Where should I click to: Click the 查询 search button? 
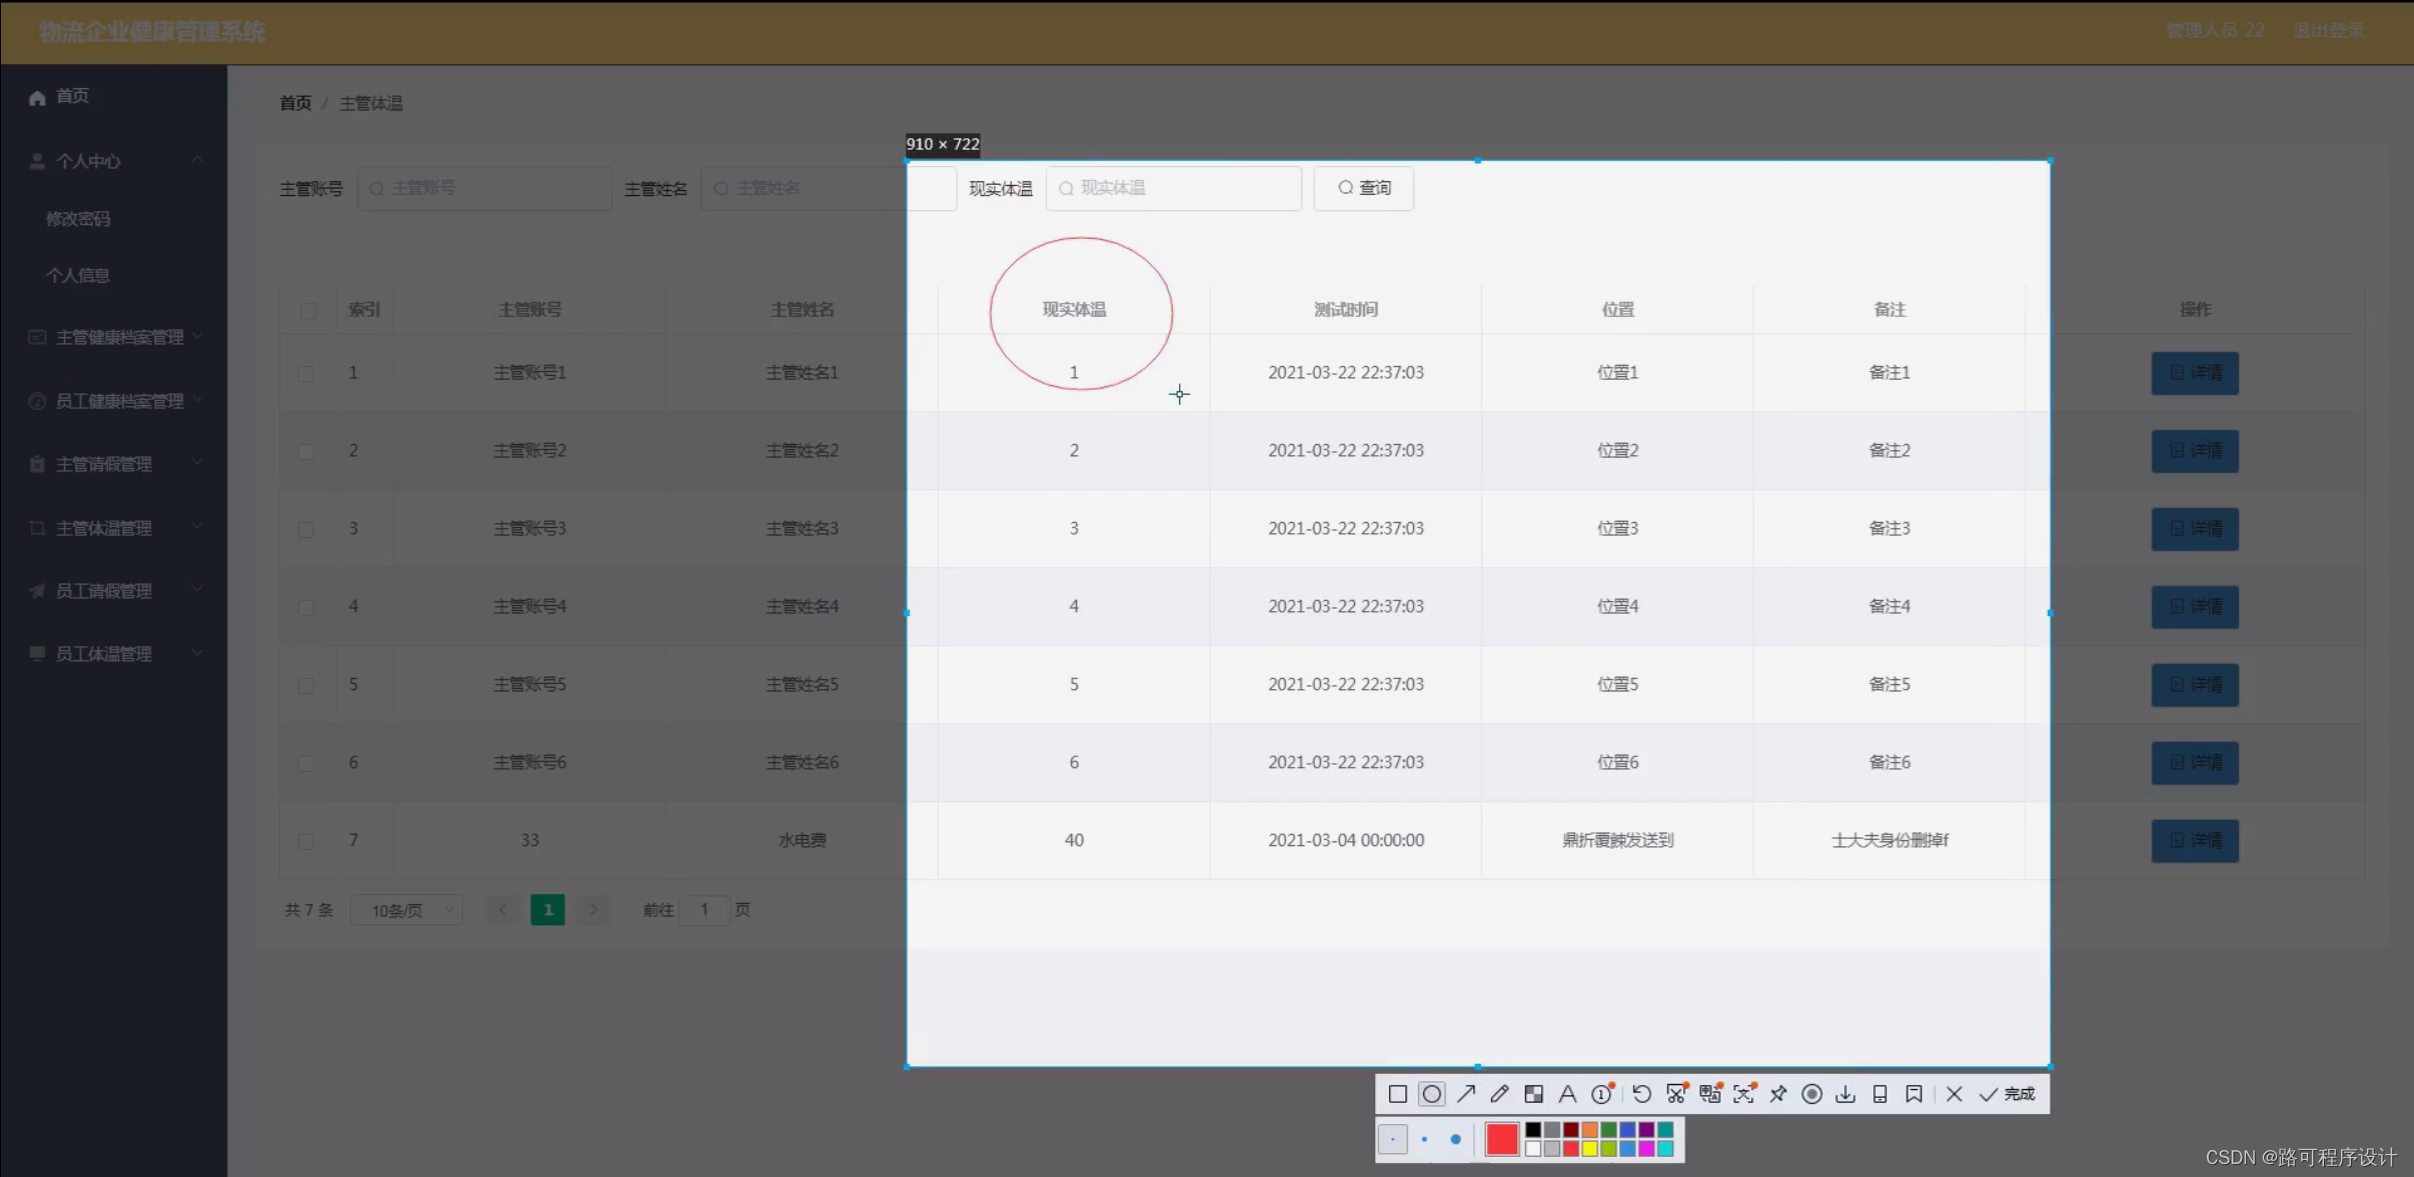(x=1363, y=188)
